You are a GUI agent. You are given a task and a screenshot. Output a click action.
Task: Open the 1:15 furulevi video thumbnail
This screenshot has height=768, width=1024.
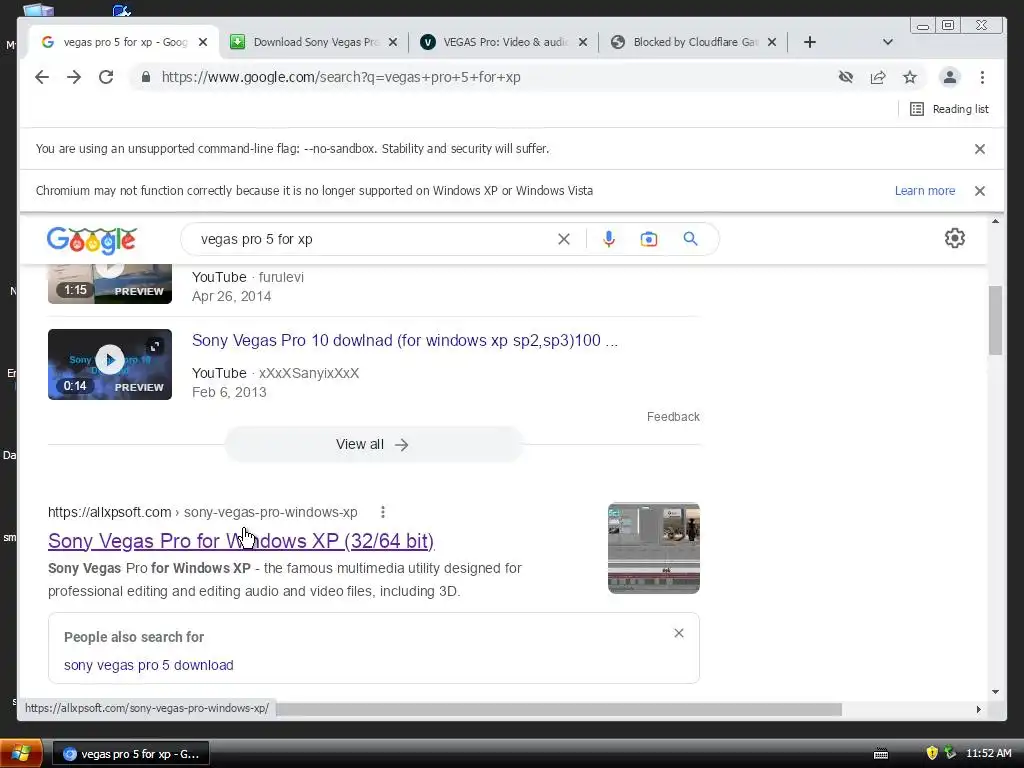pyautogui.click(x=110, y=283)
